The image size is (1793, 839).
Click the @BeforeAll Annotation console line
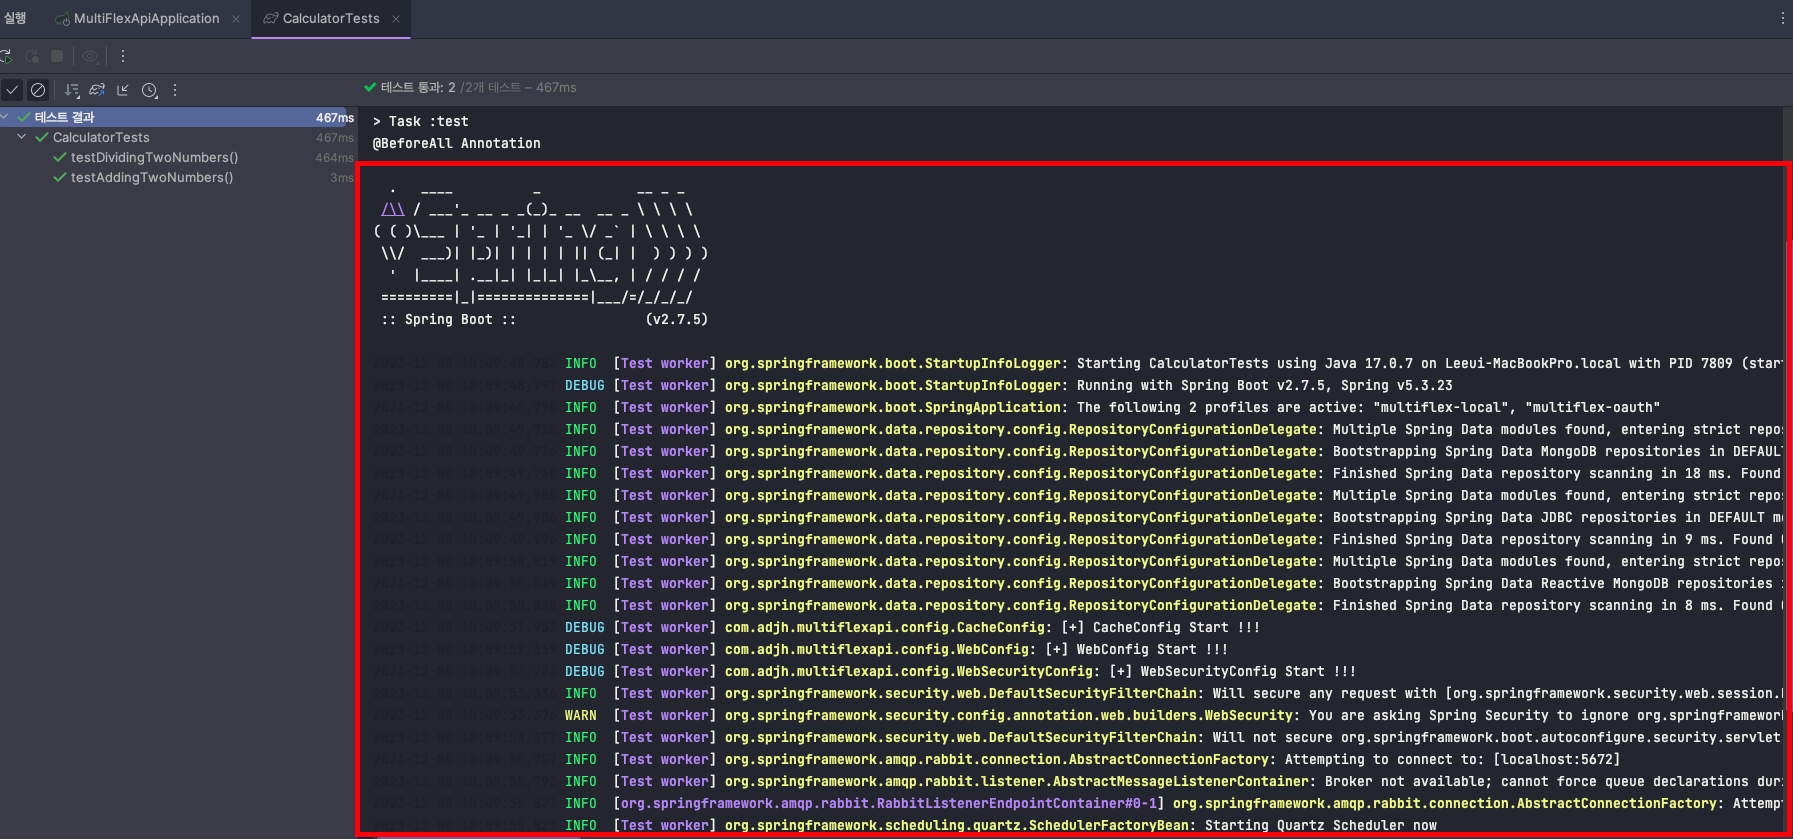point(456,143)
